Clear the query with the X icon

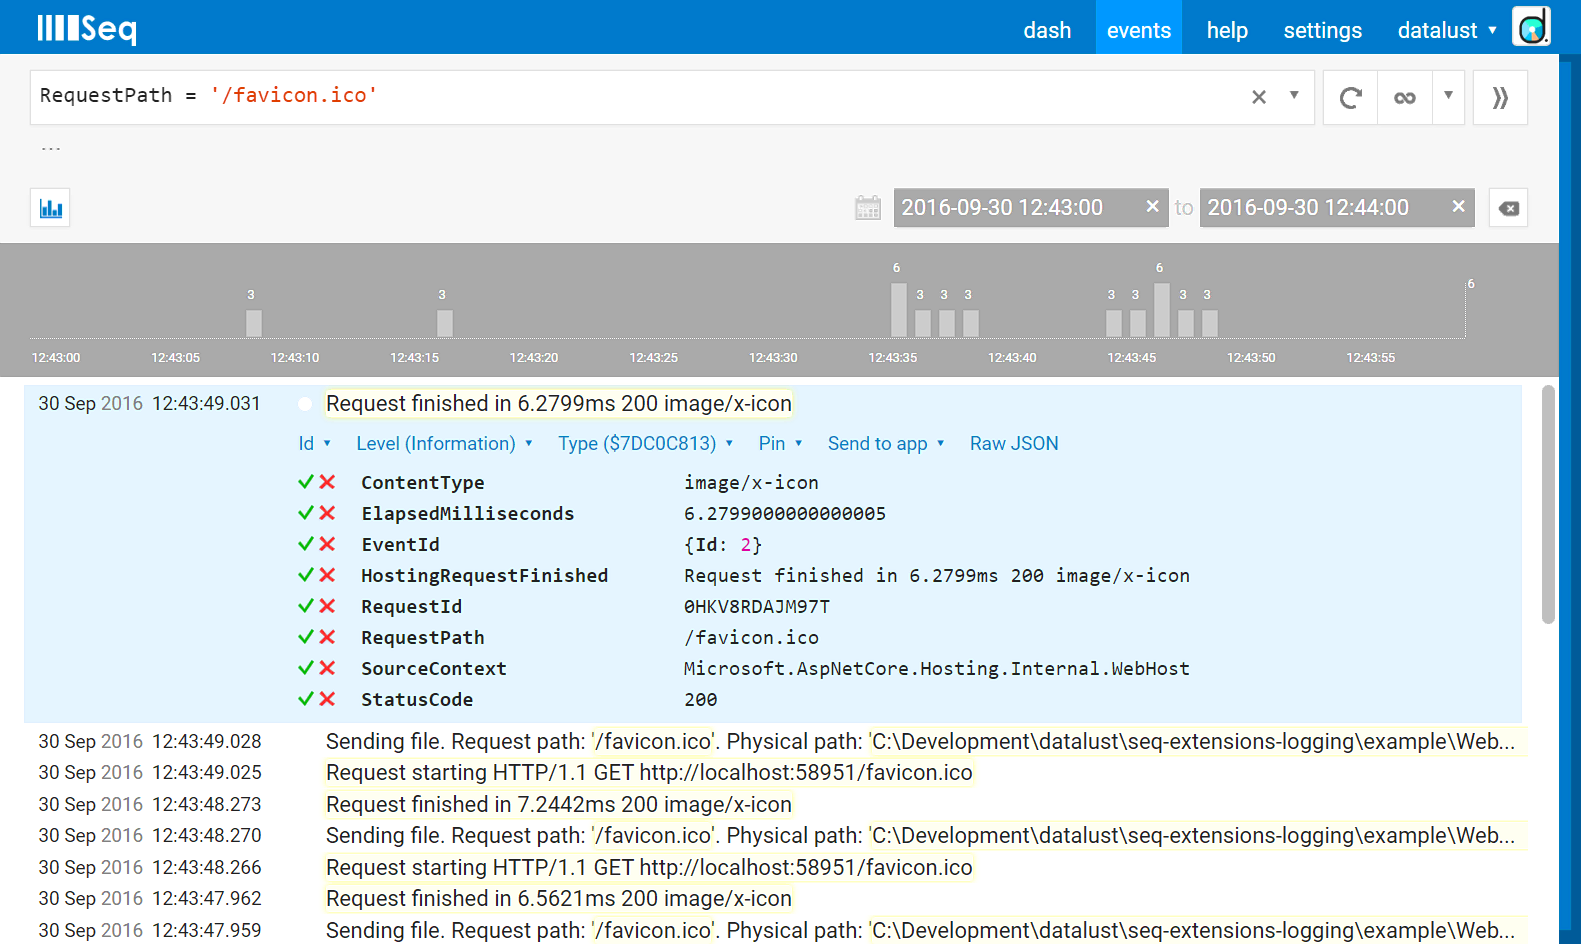point(1259,97)
